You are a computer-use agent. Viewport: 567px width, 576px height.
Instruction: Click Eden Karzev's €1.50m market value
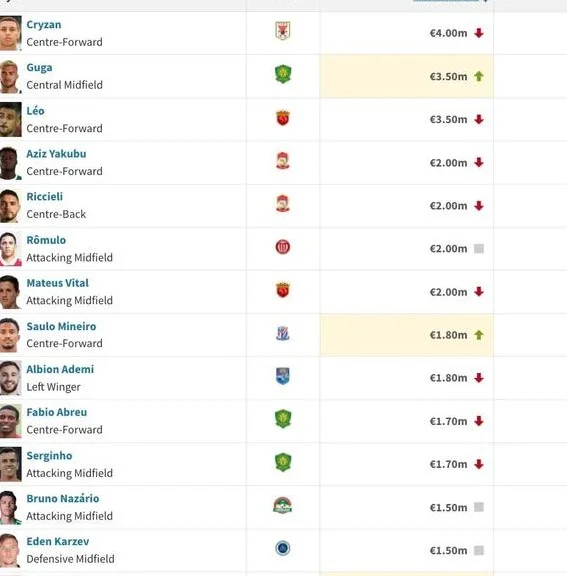coord(448,551)
